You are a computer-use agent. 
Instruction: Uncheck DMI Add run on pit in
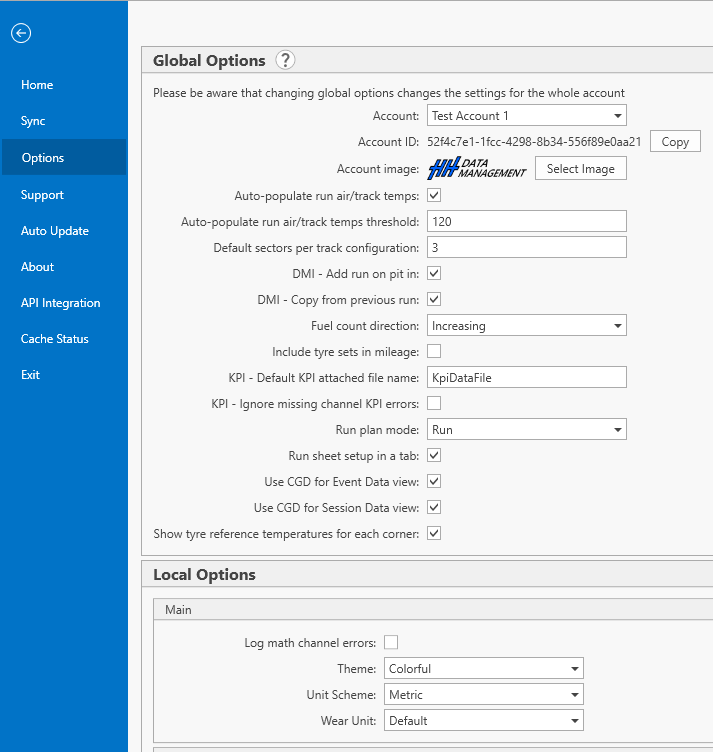point(434,273)
